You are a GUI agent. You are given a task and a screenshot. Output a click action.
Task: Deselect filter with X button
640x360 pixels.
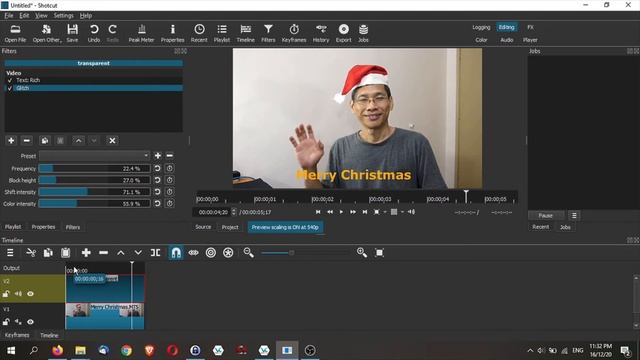click(x=112, y=140)
